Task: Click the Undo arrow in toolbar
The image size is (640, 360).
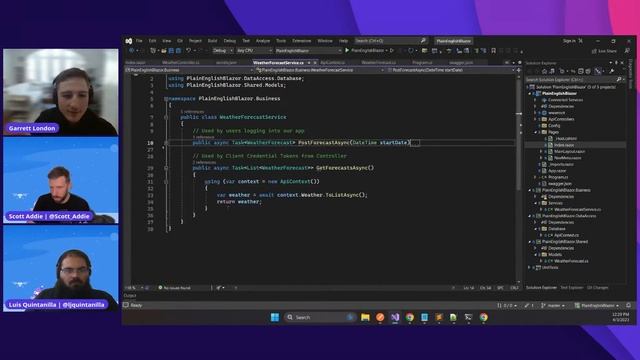Action: point(189,51)
